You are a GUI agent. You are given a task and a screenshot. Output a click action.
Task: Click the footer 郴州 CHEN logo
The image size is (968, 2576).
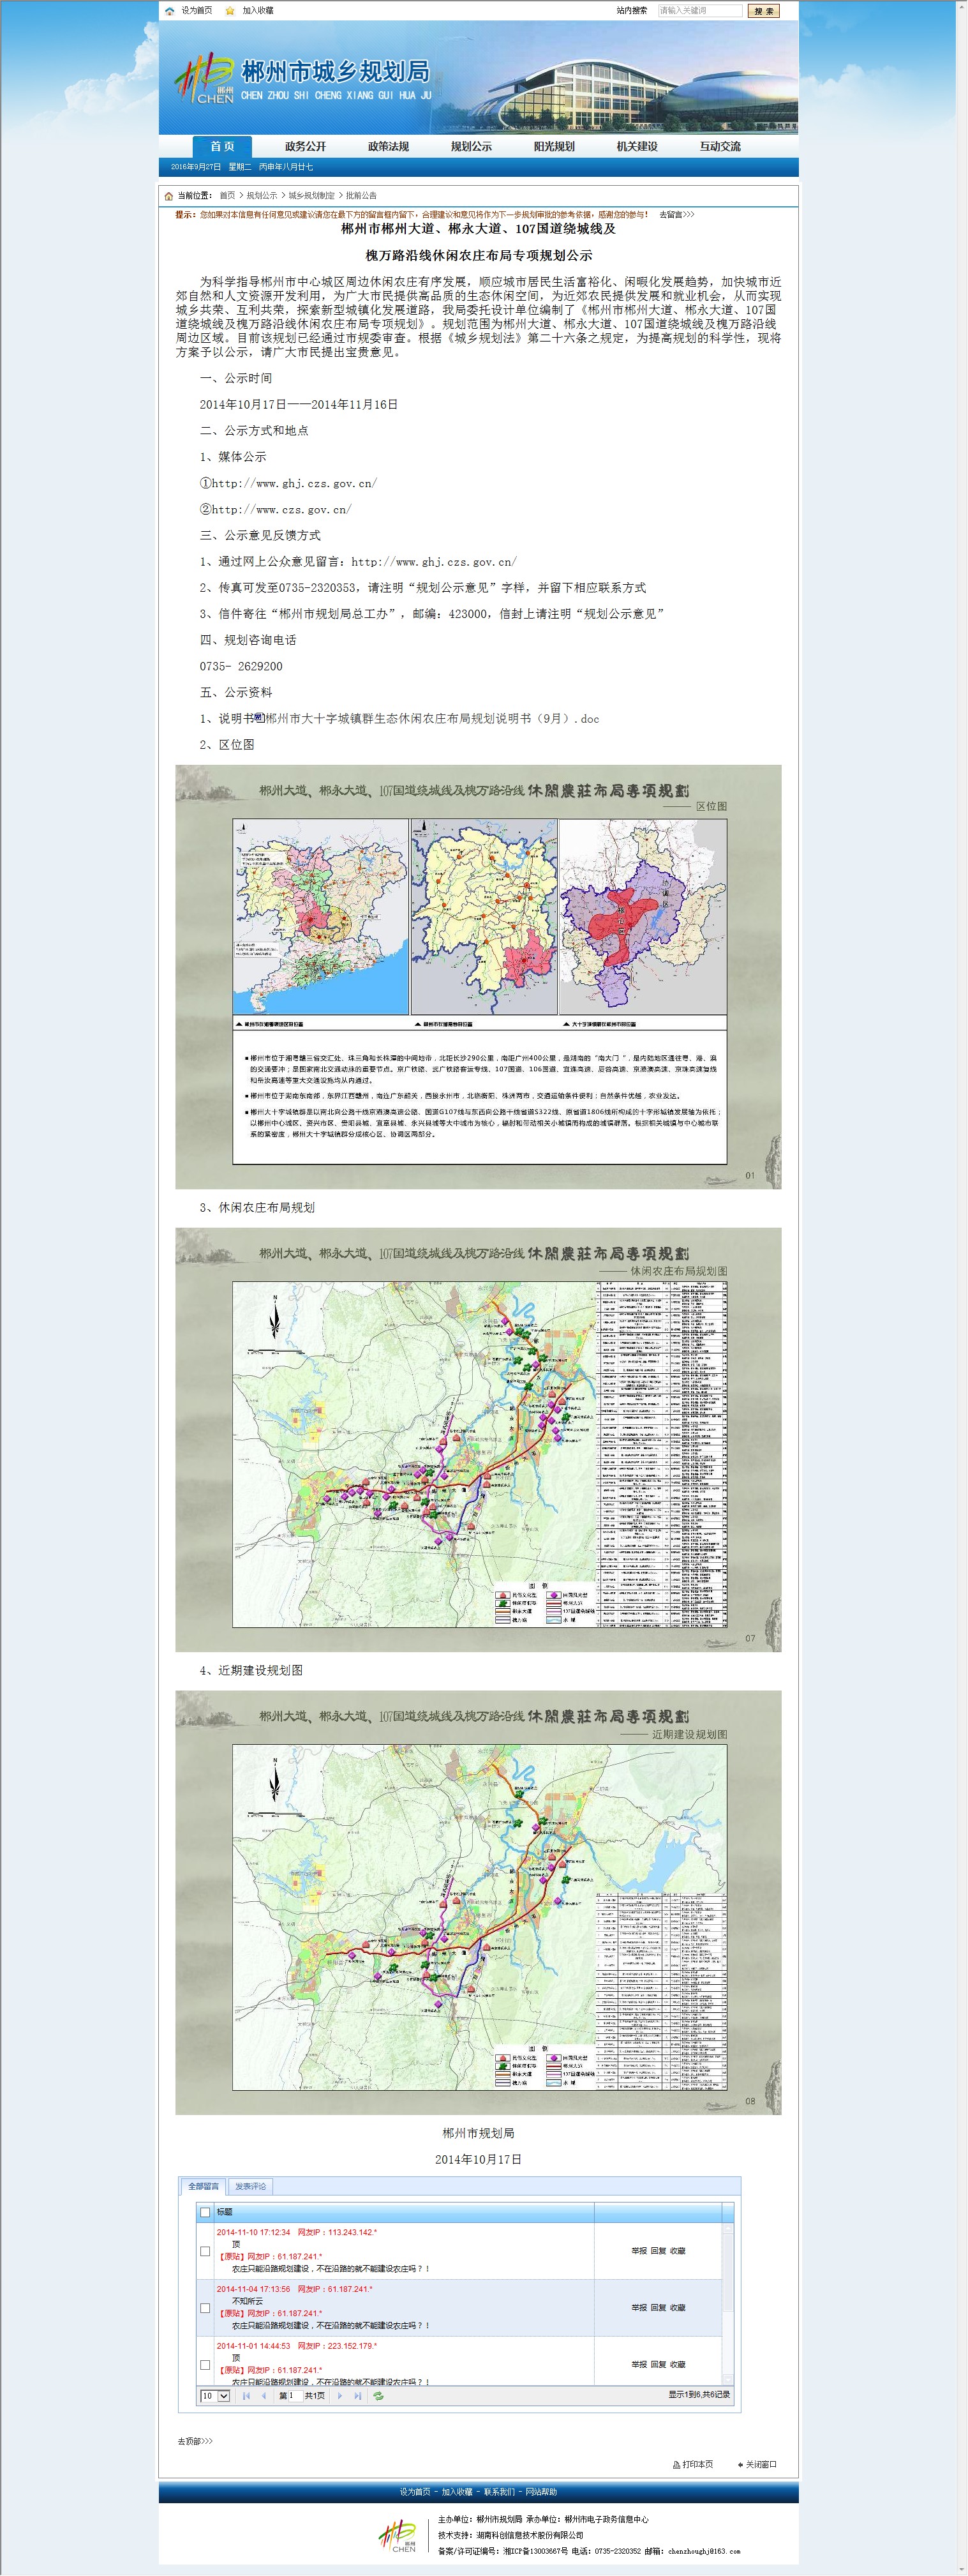pyautogui.click(x=397, y=2536)
